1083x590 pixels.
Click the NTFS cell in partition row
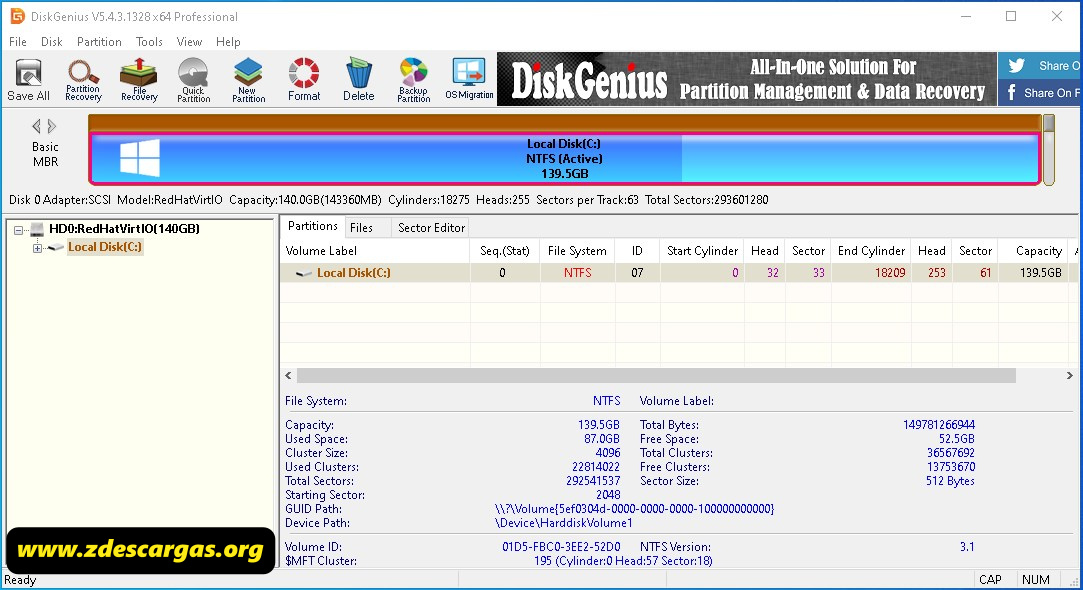point(577,273)
